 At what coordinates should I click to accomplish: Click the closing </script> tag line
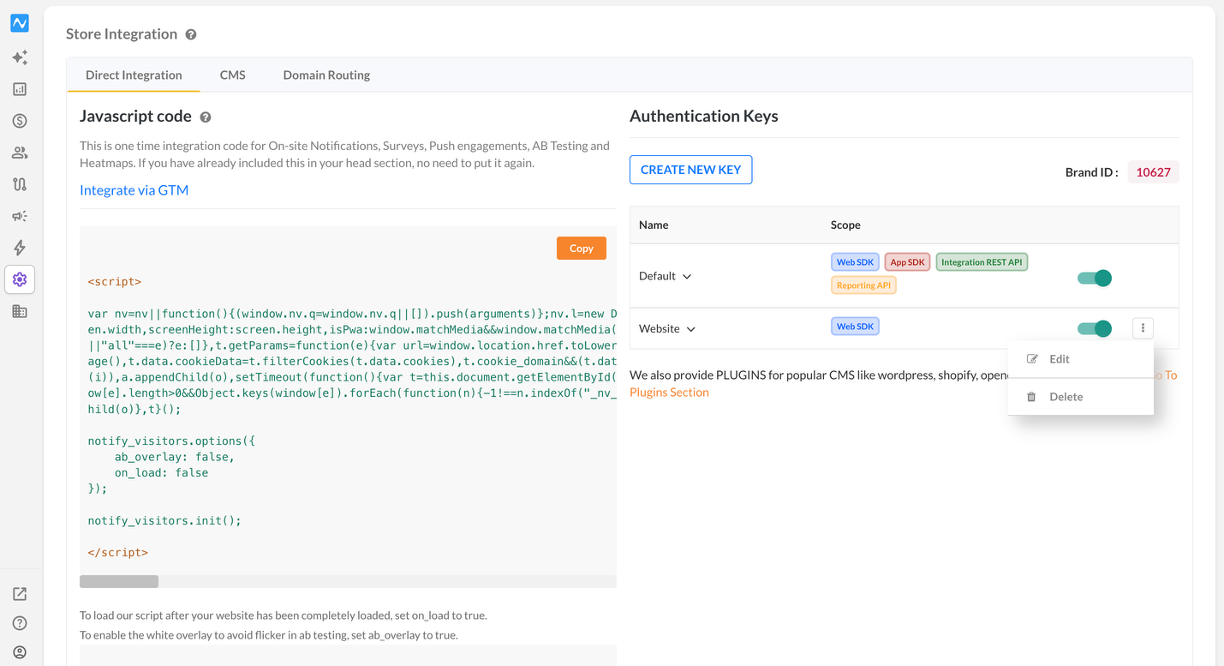[x=118, y=553]
